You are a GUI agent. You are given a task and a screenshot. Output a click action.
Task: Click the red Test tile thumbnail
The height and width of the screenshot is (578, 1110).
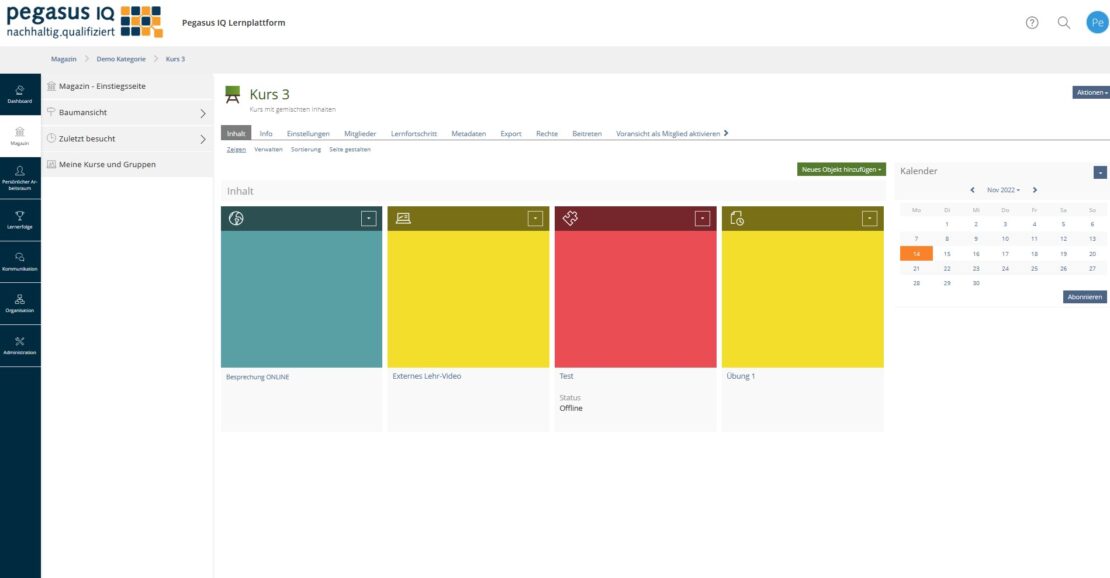click(x=635, y=298)
